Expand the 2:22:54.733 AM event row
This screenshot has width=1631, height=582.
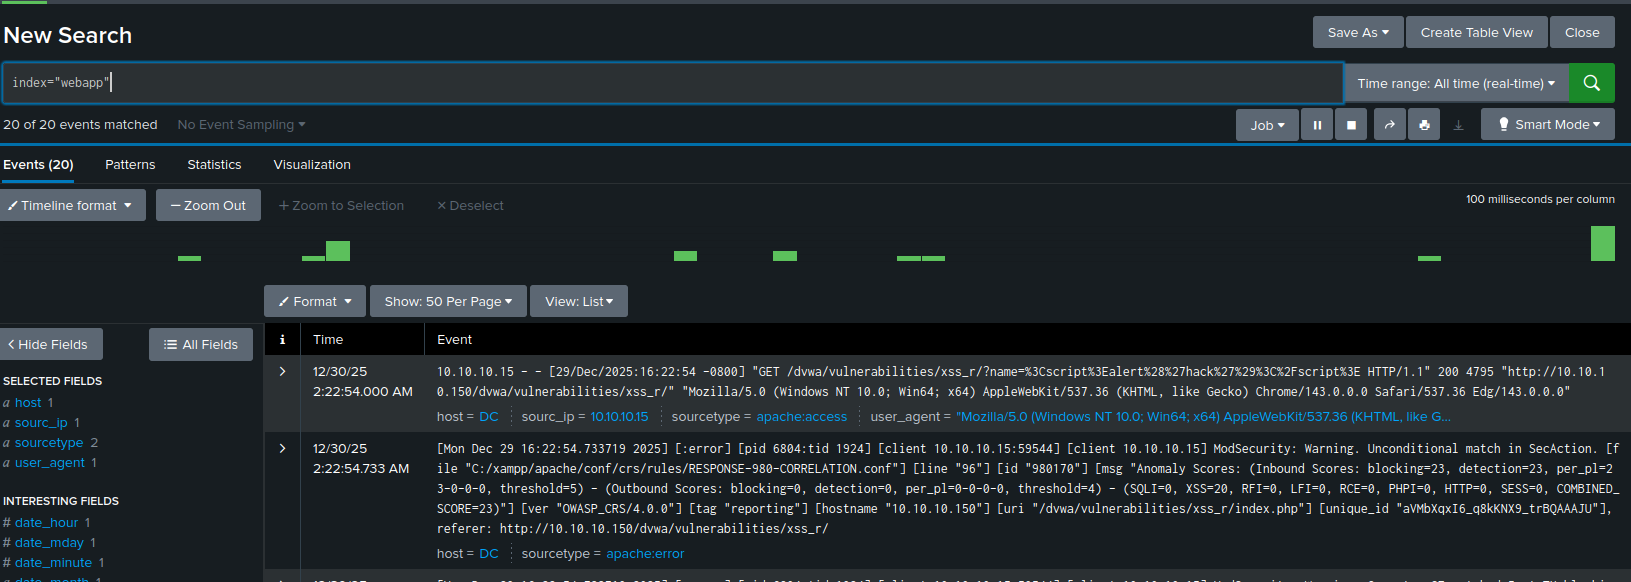(283, 449)
